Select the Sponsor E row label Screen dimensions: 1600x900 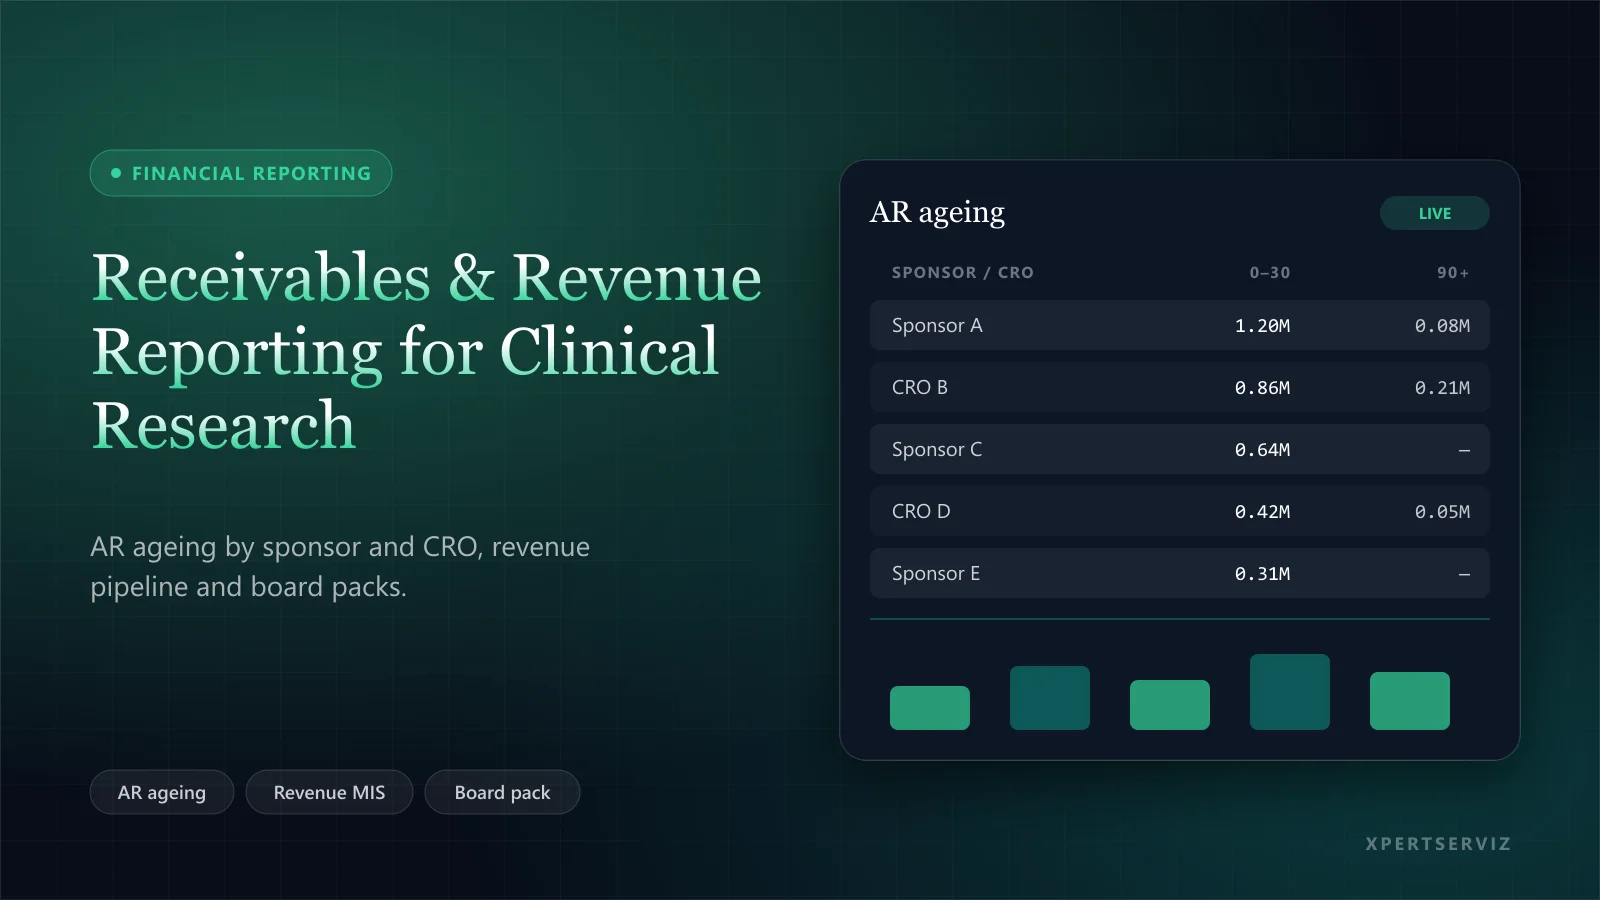click(936, 573)
